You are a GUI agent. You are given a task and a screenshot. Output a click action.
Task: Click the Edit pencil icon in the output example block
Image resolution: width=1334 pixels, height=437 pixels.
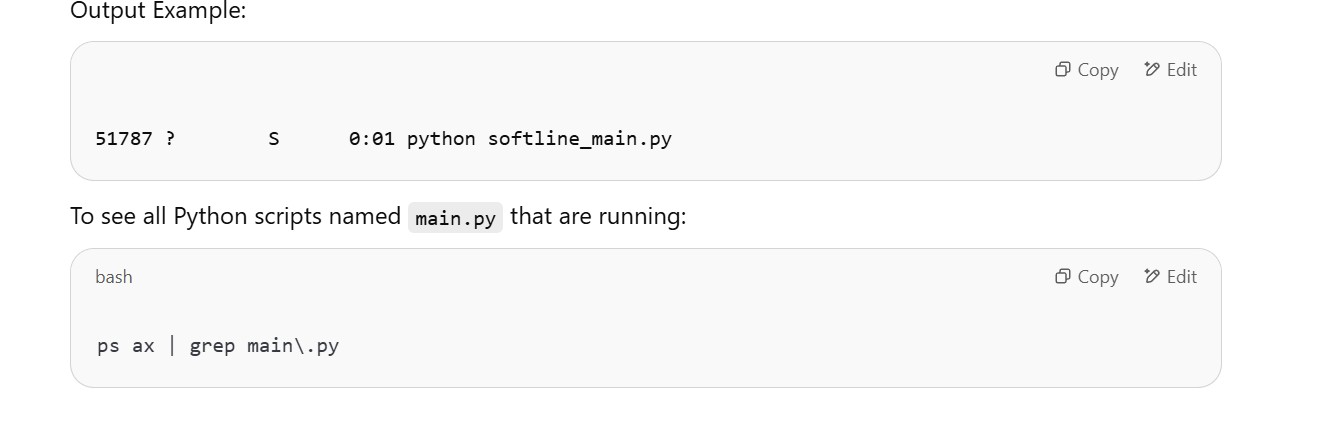(1152, 70)
